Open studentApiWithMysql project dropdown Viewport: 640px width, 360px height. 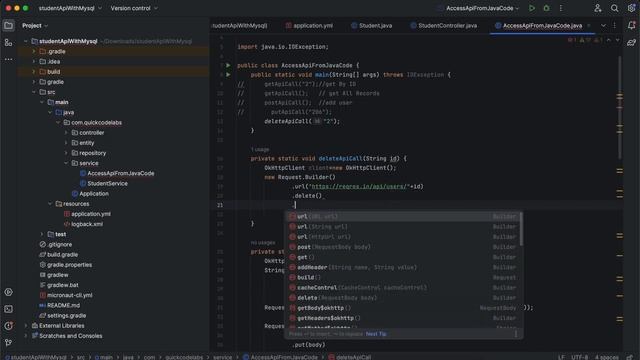click(70, 8)
